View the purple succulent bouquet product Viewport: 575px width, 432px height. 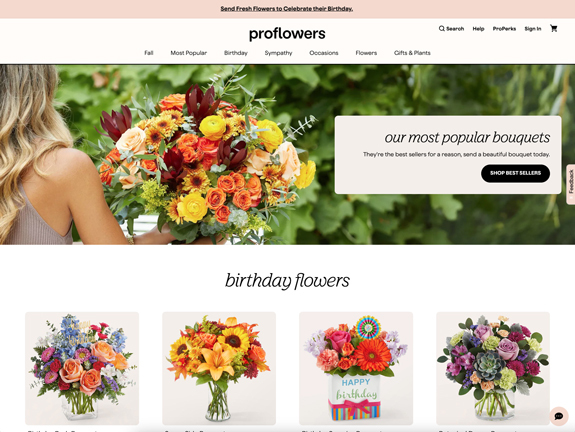493,368
